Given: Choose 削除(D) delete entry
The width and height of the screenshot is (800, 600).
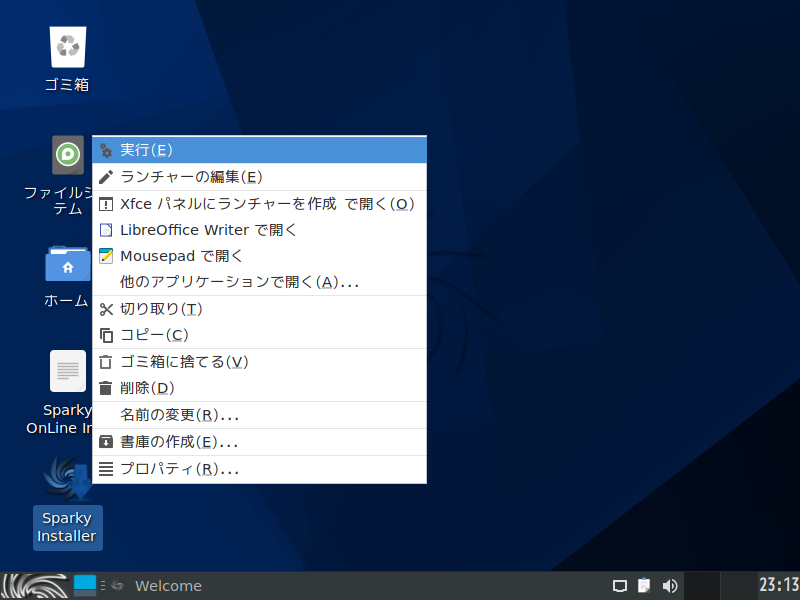Looking at the screenshot, I should click(x=259, y=388).
